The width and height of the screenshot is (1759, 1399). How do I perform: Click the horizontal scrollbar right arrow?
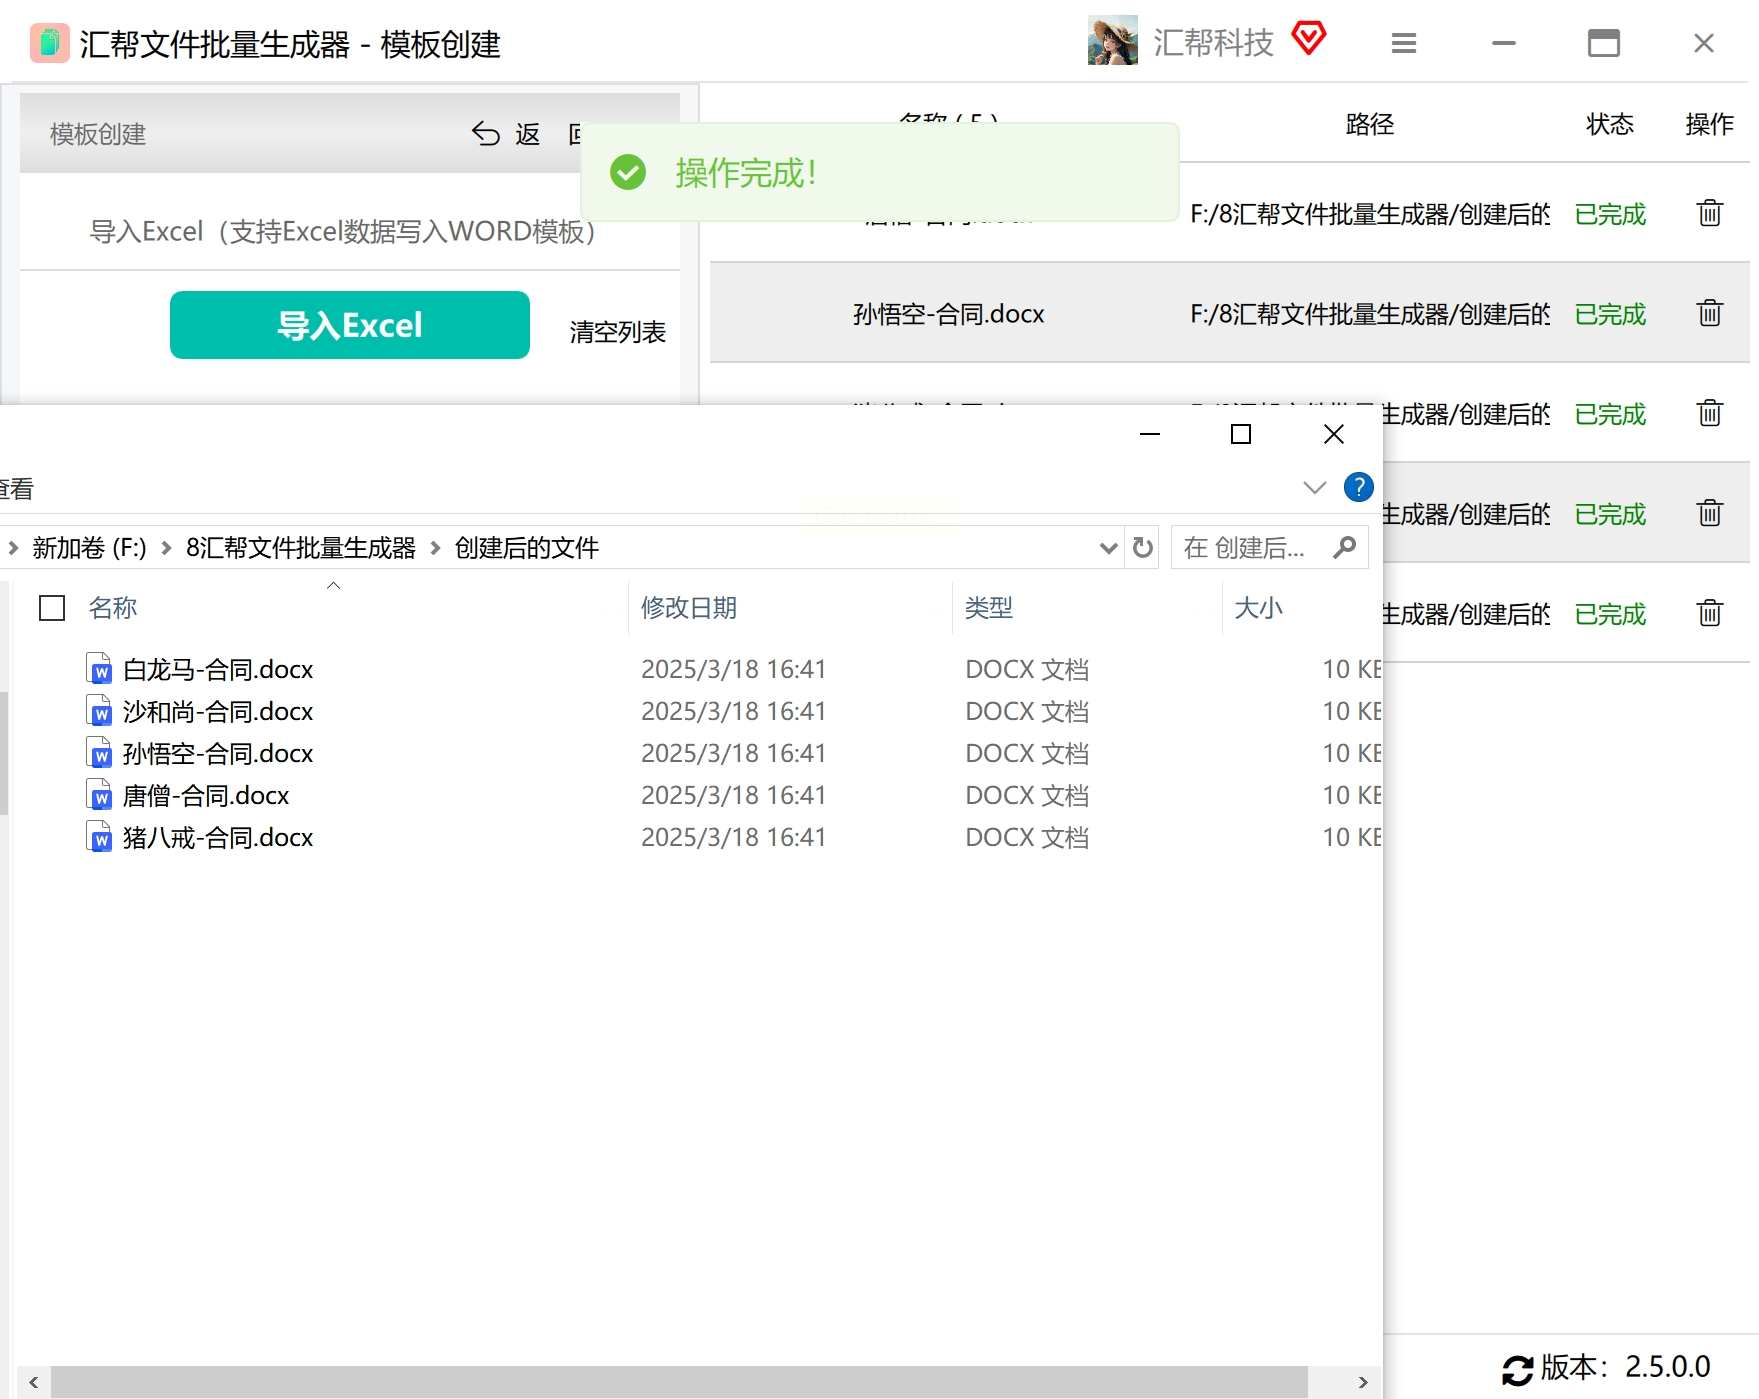[x=1362, y=1382]
